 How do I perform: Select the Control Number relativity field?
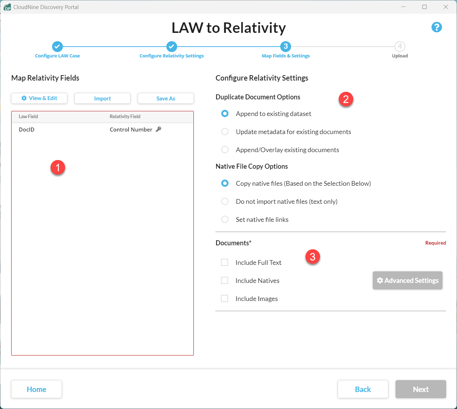pyautogui.click(x=131, y=130)
